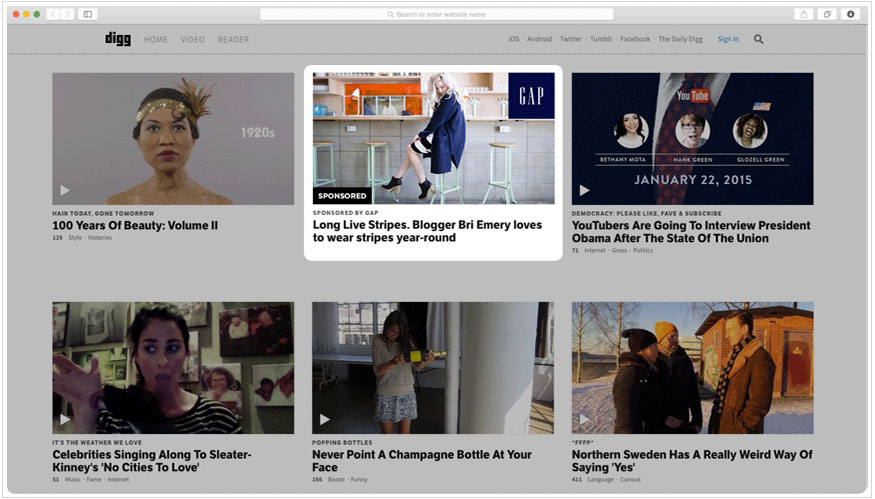Go forward with Safari forward arrow

tap(68, 14)
